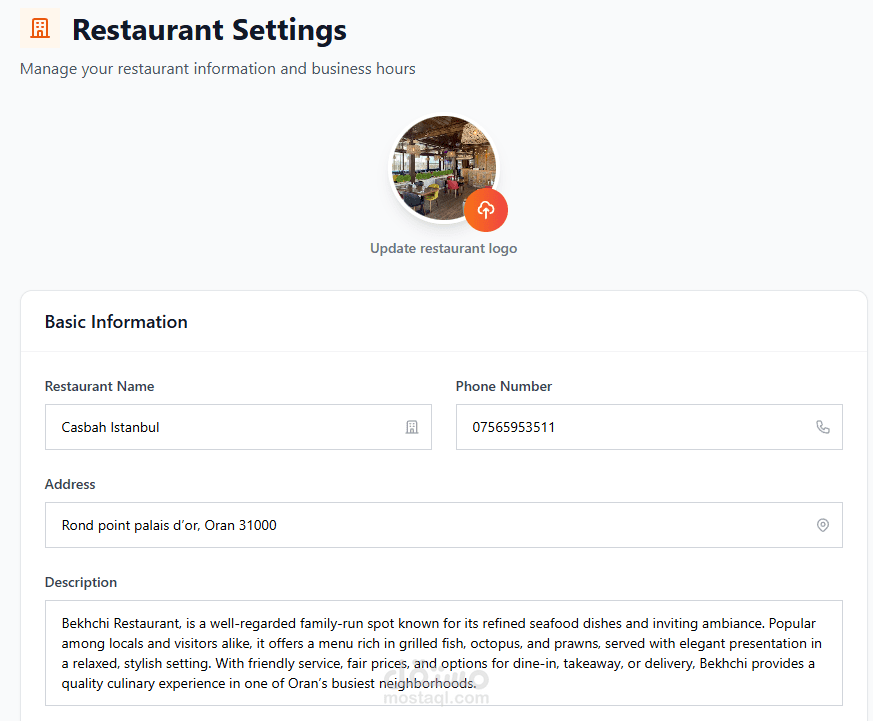Click the orange building icon beside Restaurant Settings
The height and width of the screenshot is (721, 873).
coord(40,28)
